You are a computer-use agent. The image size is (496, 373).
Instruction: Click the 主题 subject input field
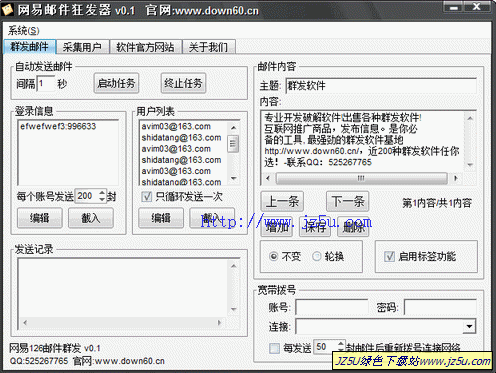point(381,86)
